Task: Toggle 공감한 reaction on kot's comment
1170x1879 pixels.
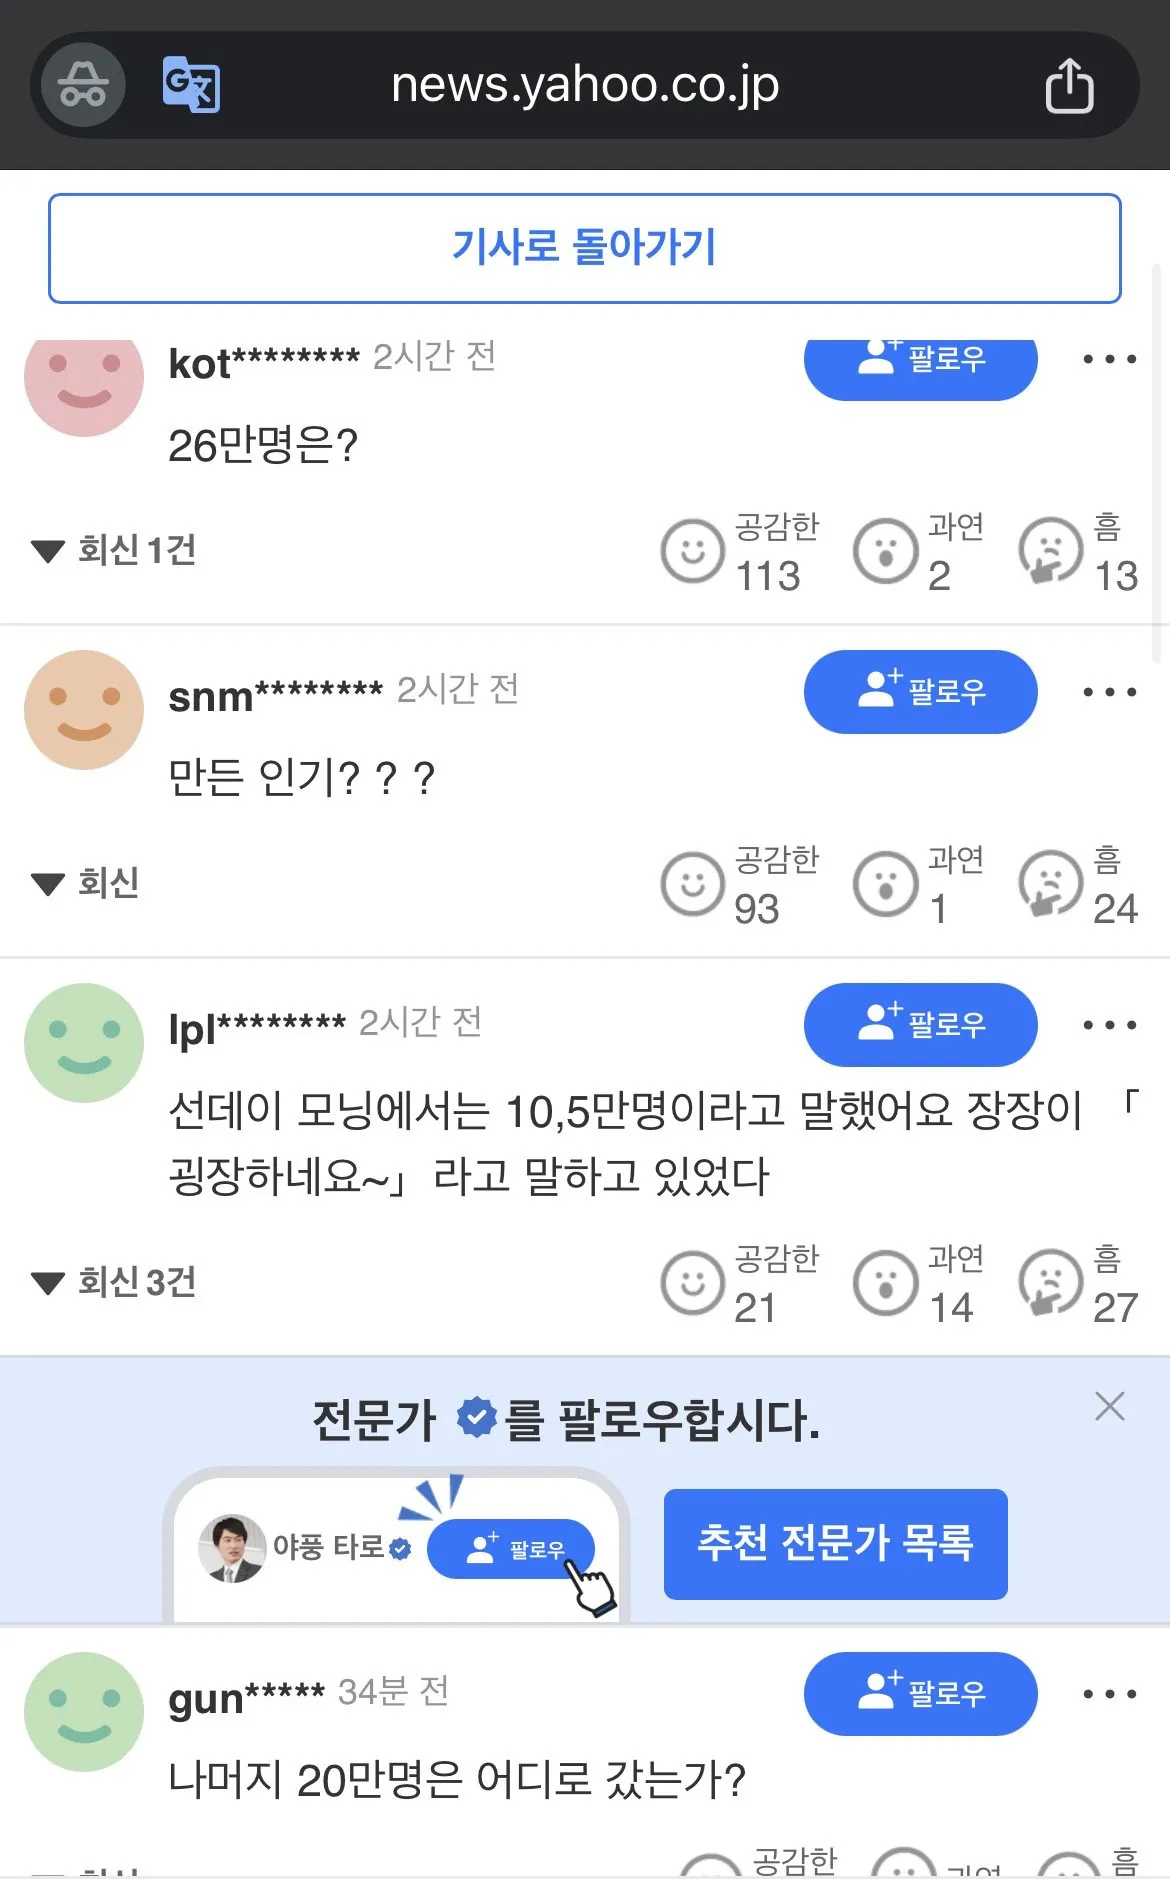Action: (693, 551)
